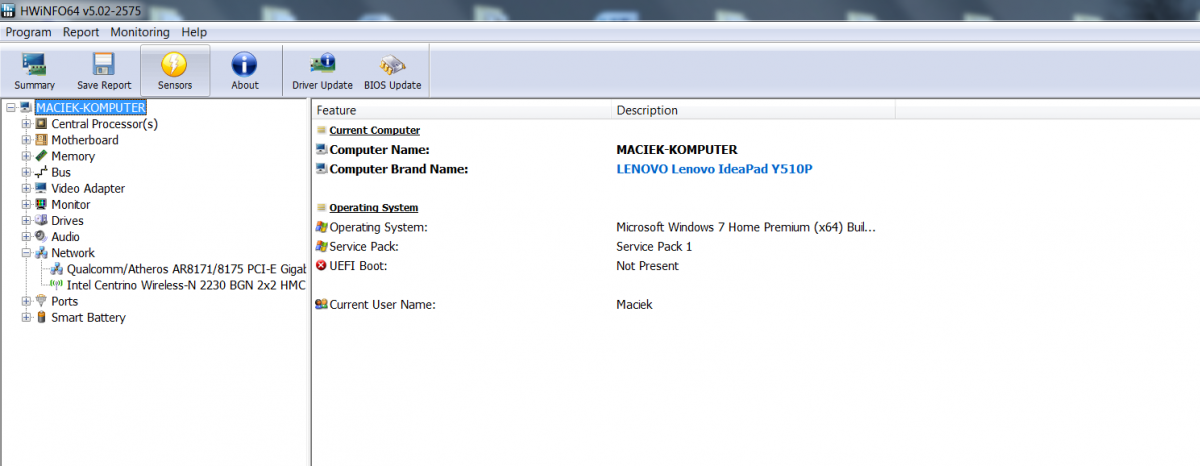This screenshot has height=466, width=1200.
Task: Expand the Video Adapter node
Action: coord(26,188)
